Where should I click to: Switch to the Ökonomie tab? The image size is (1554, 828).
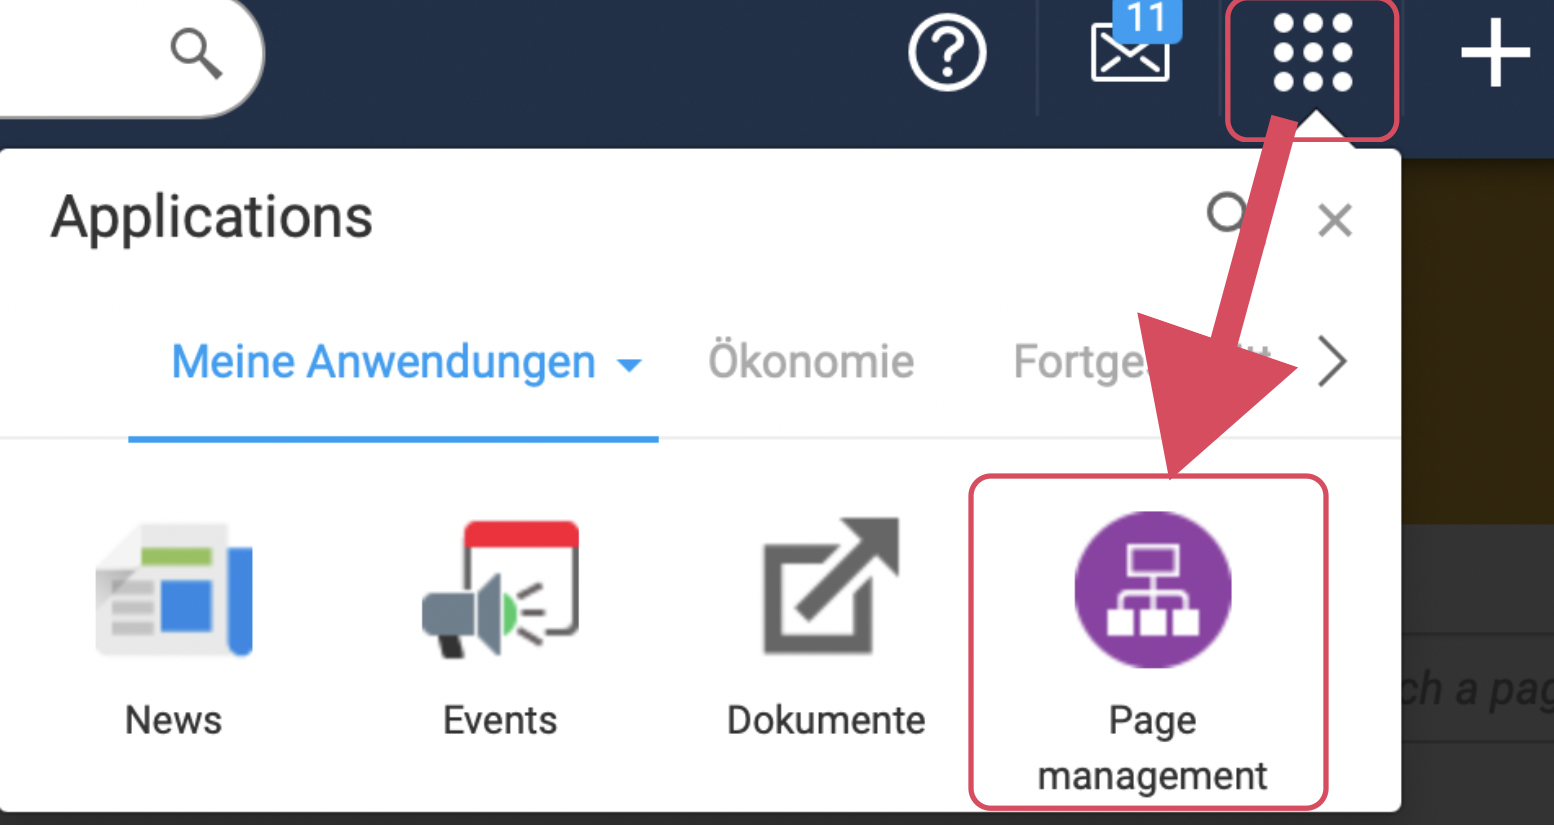pos(811,362)
